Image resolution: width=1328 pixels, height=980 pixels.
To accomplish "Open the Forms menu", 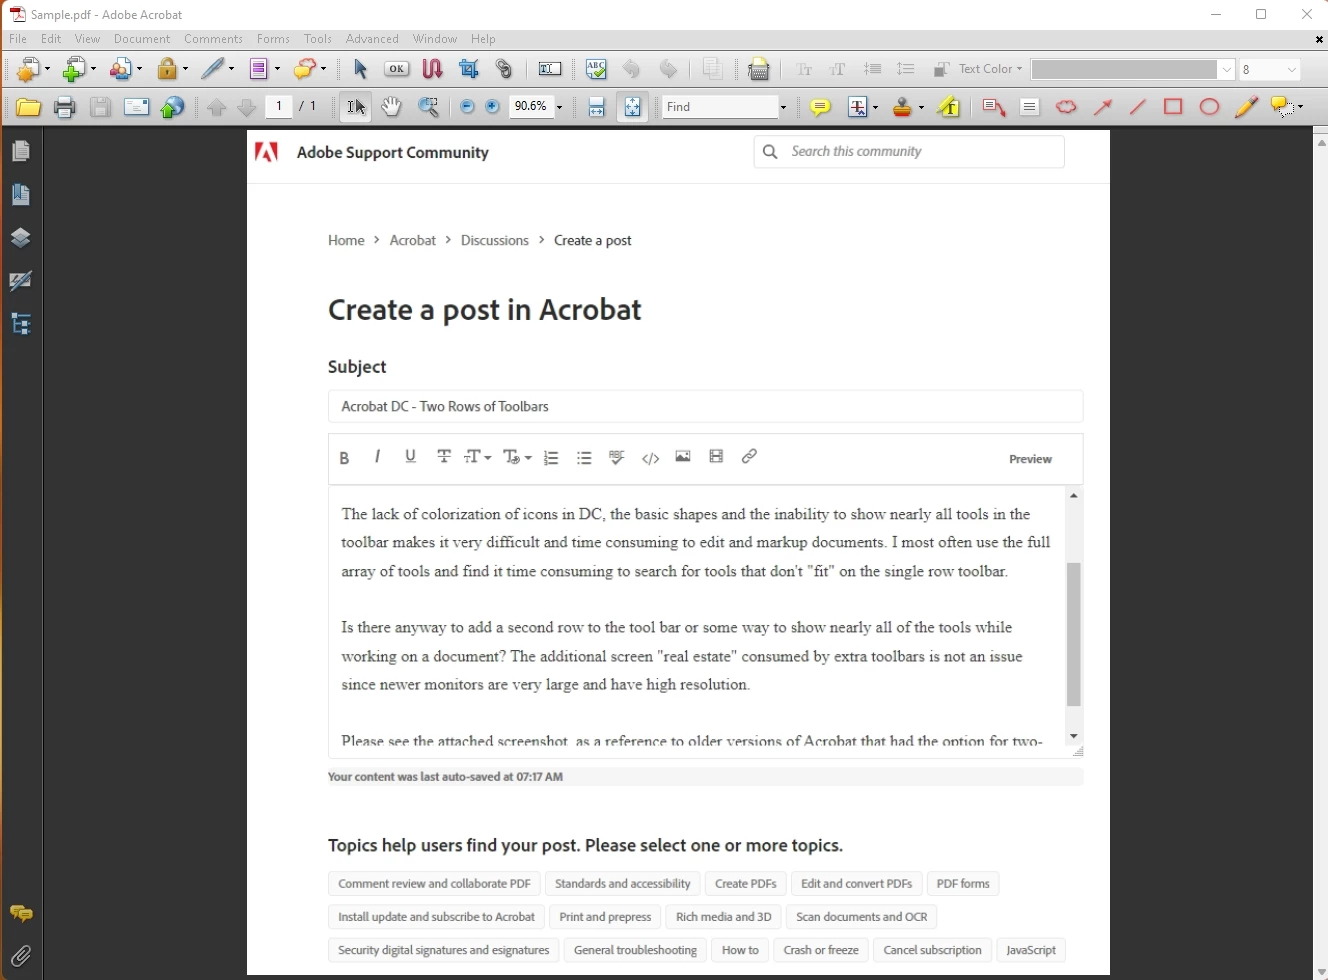I will pos(273,39).
